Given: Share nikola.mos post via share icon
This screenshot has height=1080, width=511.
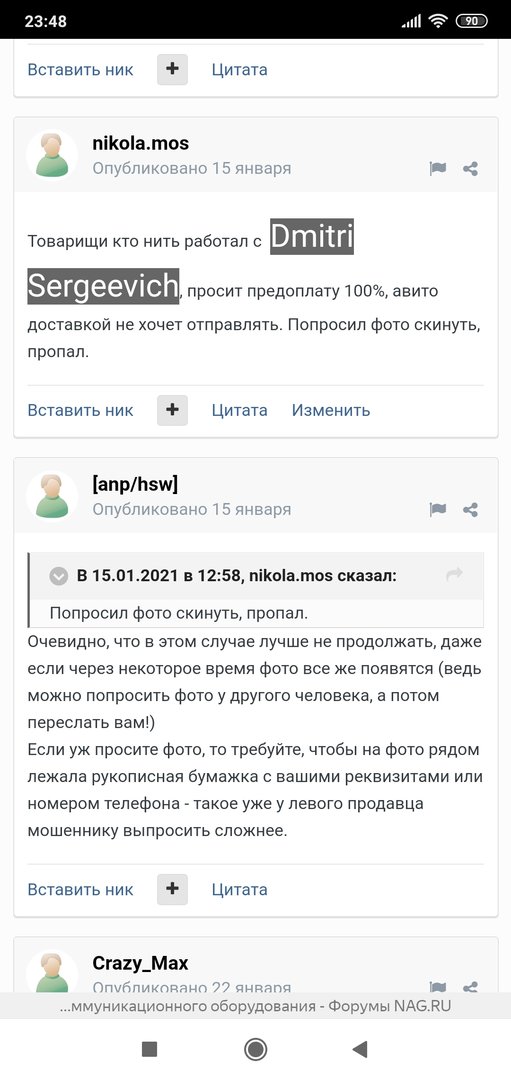Looking at the screenshot, I should click(470, 168).
